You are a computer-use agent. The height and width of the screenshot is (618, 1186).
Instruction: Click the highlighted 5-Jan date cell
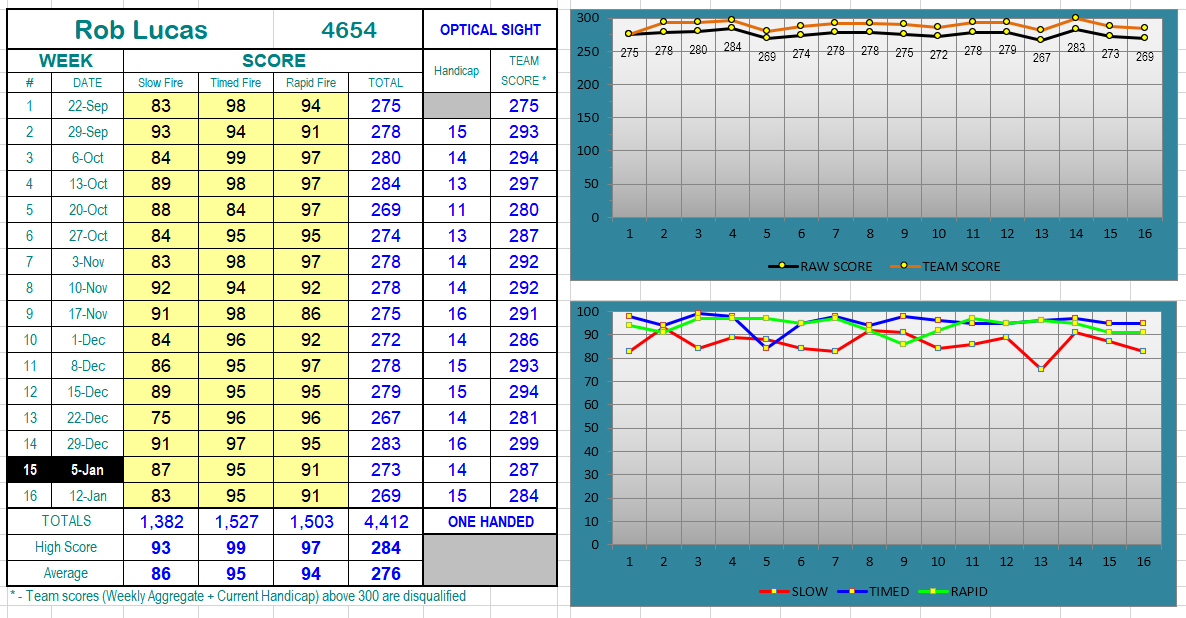(x=88, y=470)
